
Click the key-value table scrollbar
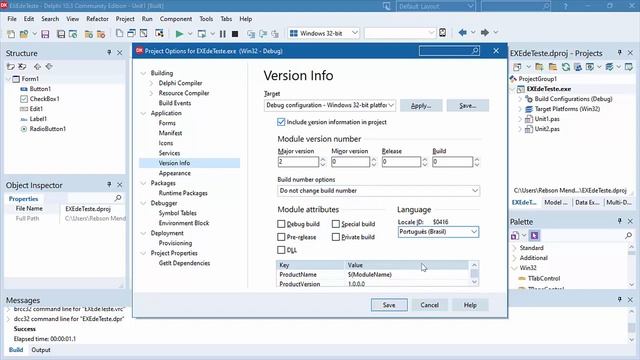click(x=474, y=273)
